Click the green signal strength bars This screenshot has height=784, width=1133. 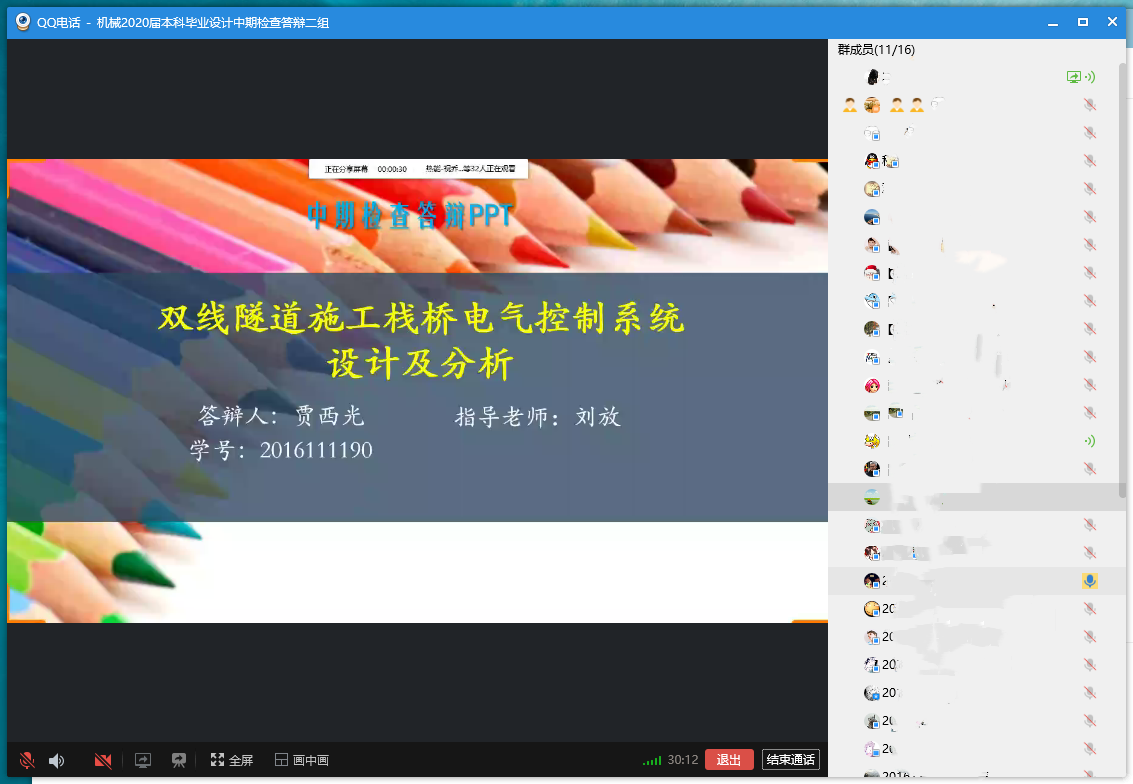(652, 760)
